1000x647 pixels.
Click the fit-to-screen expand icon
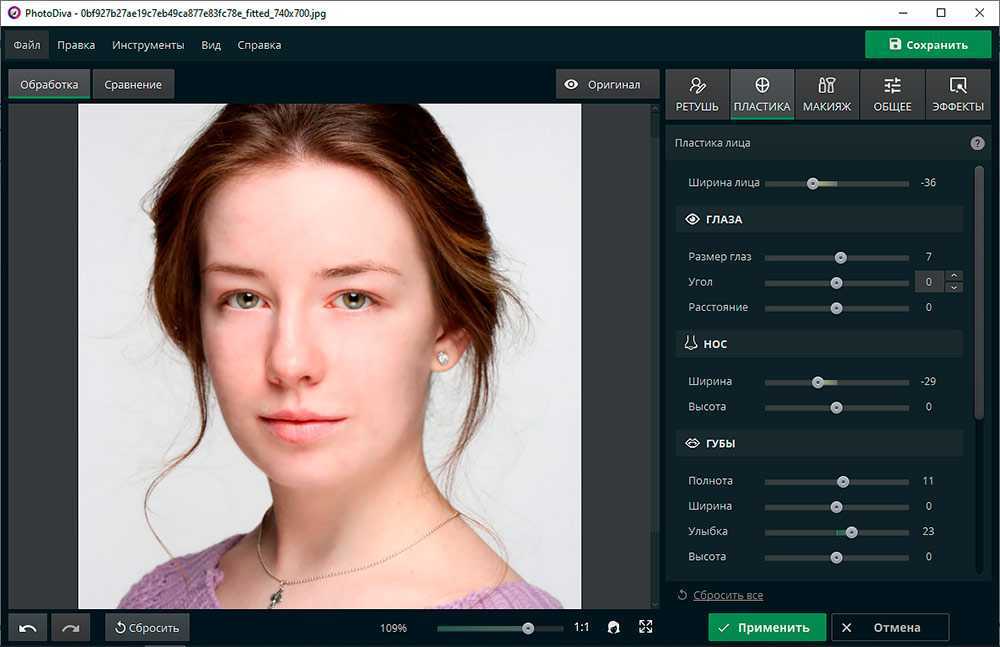pos(646,627)
